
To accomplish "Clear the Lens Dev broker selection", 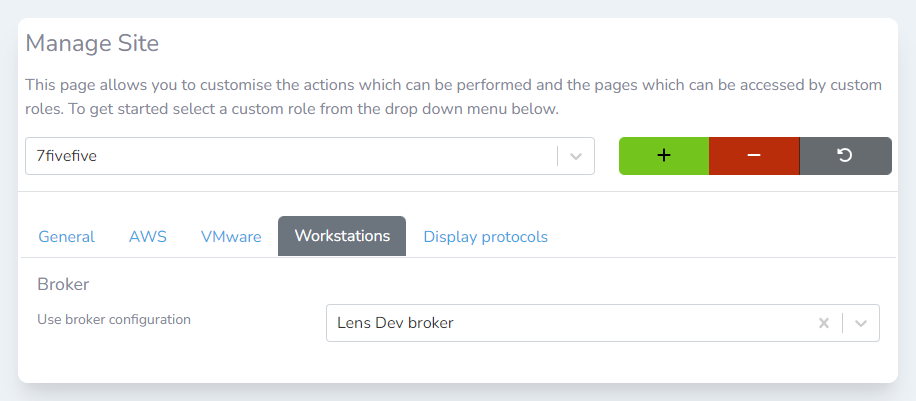I will [x=824, y=323].
